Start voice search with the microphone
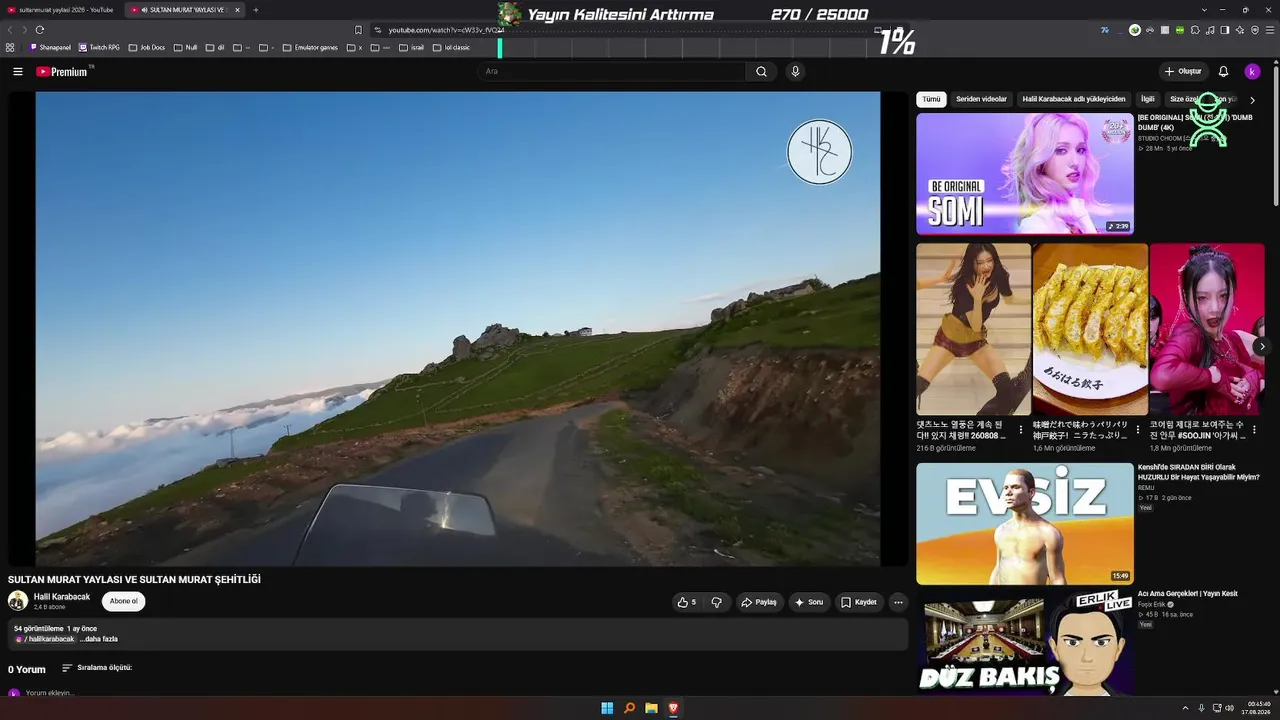Image resolution: width=1280 pixels, height=720 pixels. 795,71
